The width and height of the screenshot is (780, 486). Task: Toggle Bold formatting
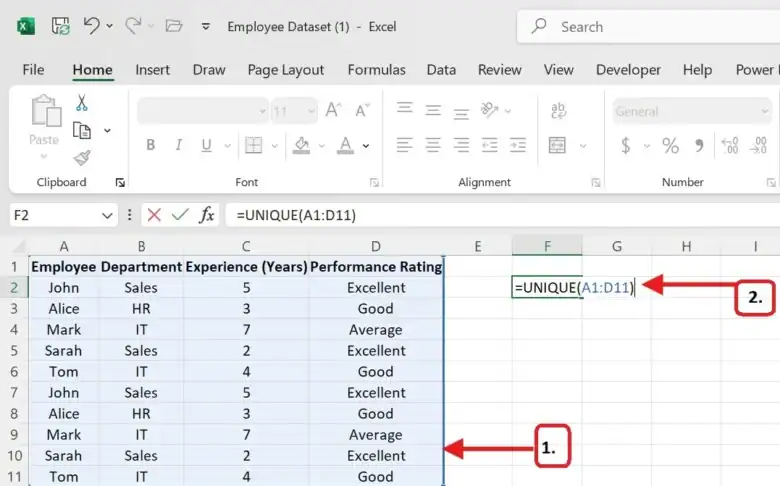click(150, 145)
